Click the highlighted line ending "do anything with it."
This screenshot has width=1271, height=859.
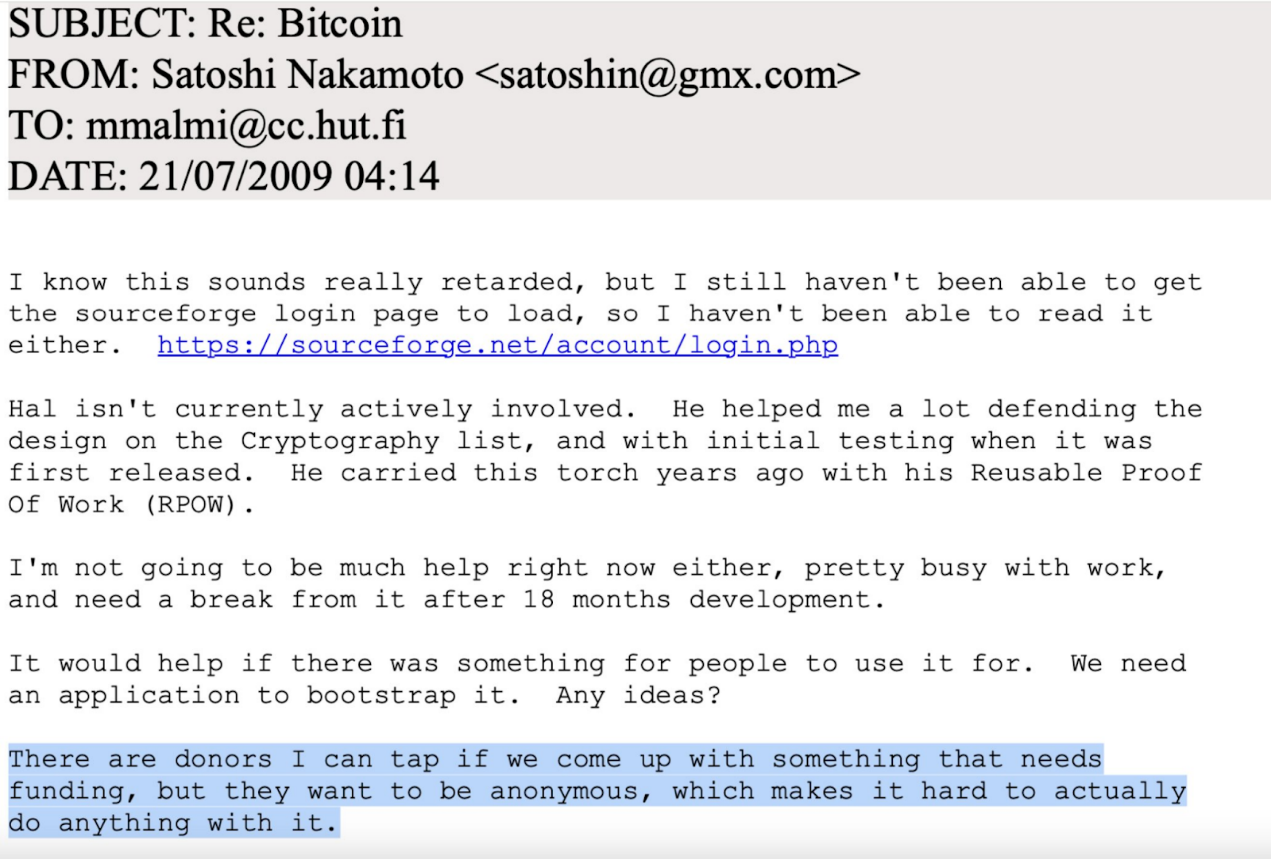pyautogui.click(x=174, y=824)
